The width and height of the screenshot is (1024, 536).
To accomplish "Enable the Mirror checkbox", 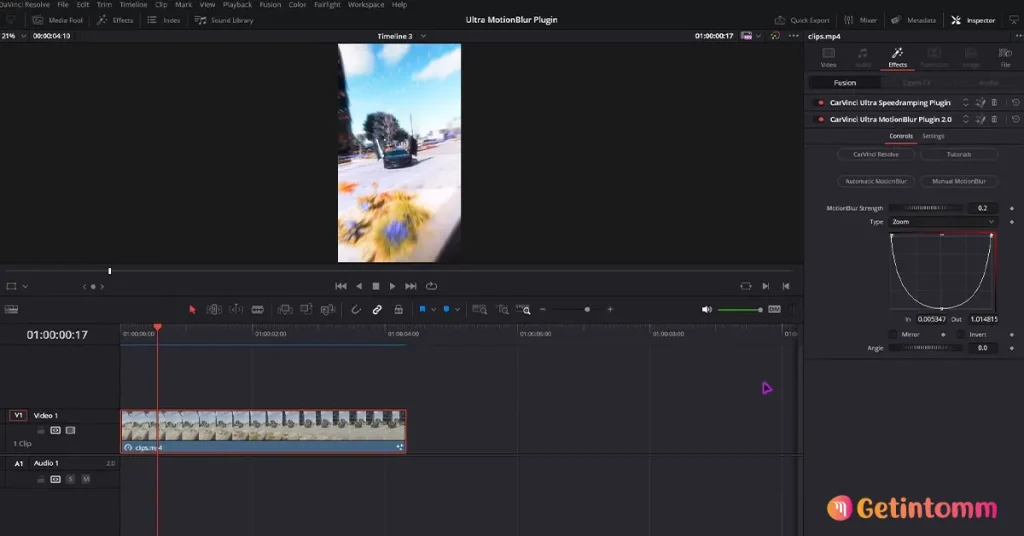I will coord(893,334).
